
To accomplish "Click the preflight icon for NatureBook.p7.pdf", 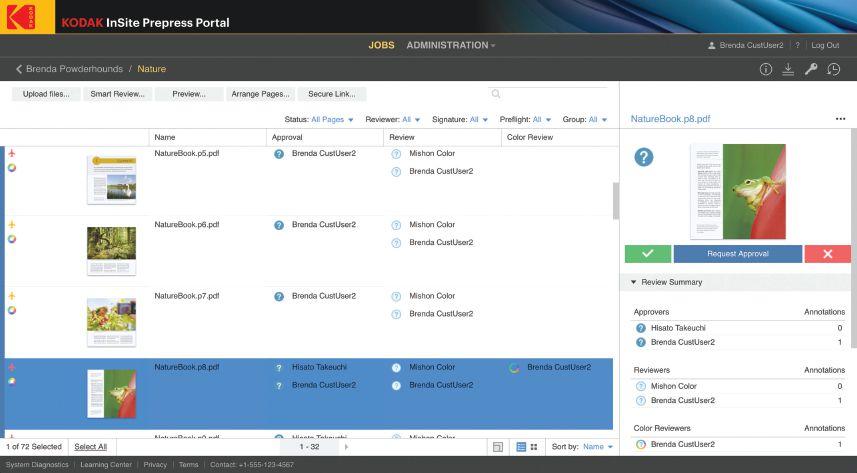I will 11,296.
